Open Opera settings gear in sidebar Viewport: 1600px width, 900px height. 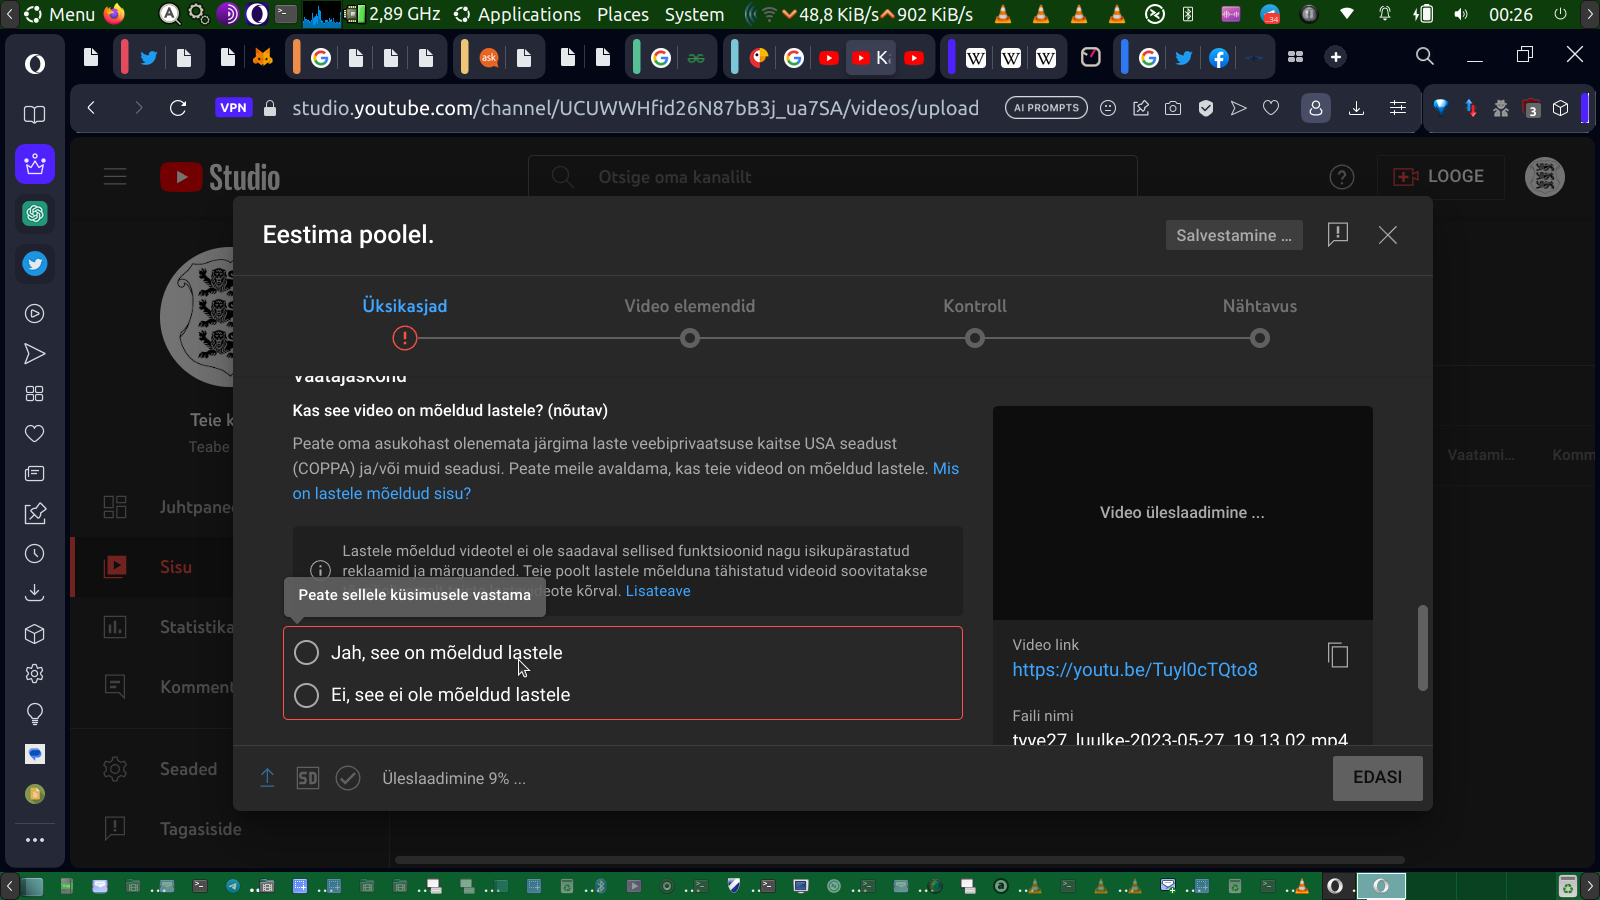pos(35,674)
